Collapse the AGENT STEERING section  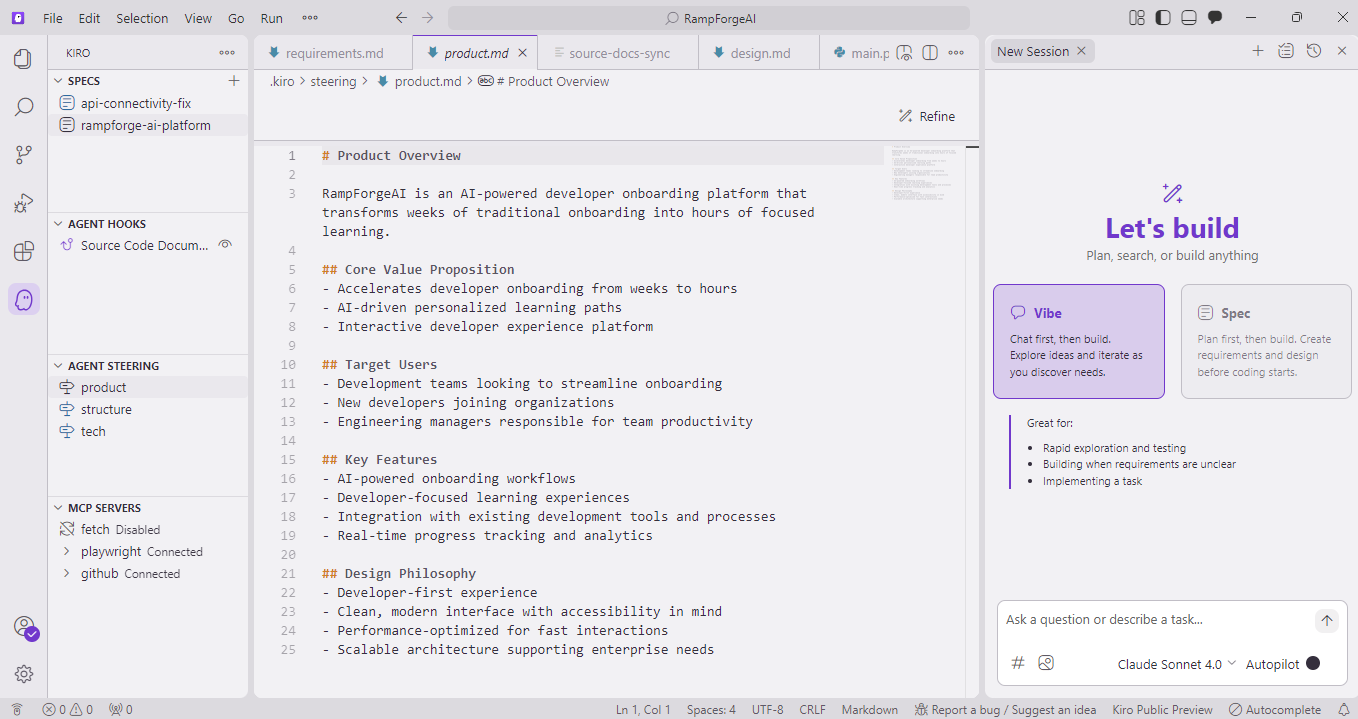[58, 366]
